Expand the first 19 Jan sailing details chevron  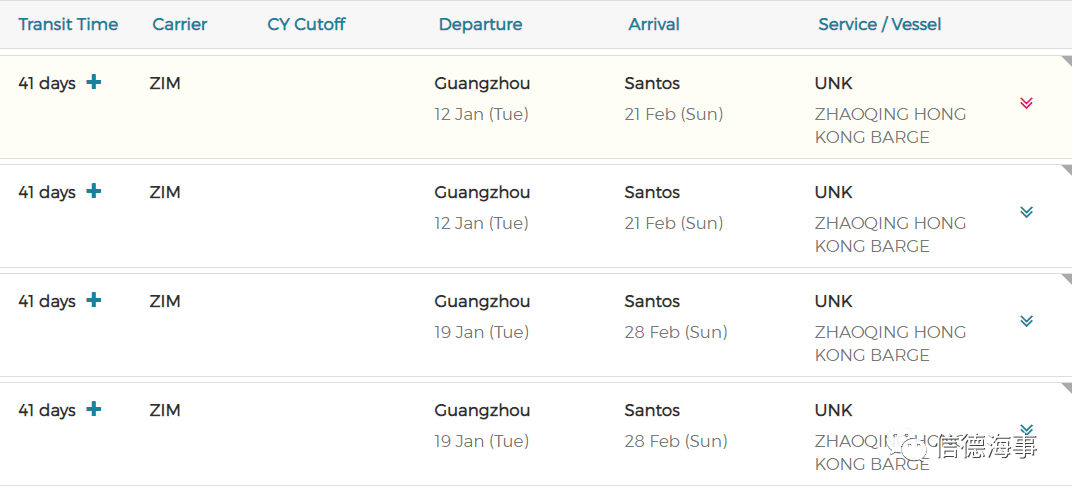1026,321
